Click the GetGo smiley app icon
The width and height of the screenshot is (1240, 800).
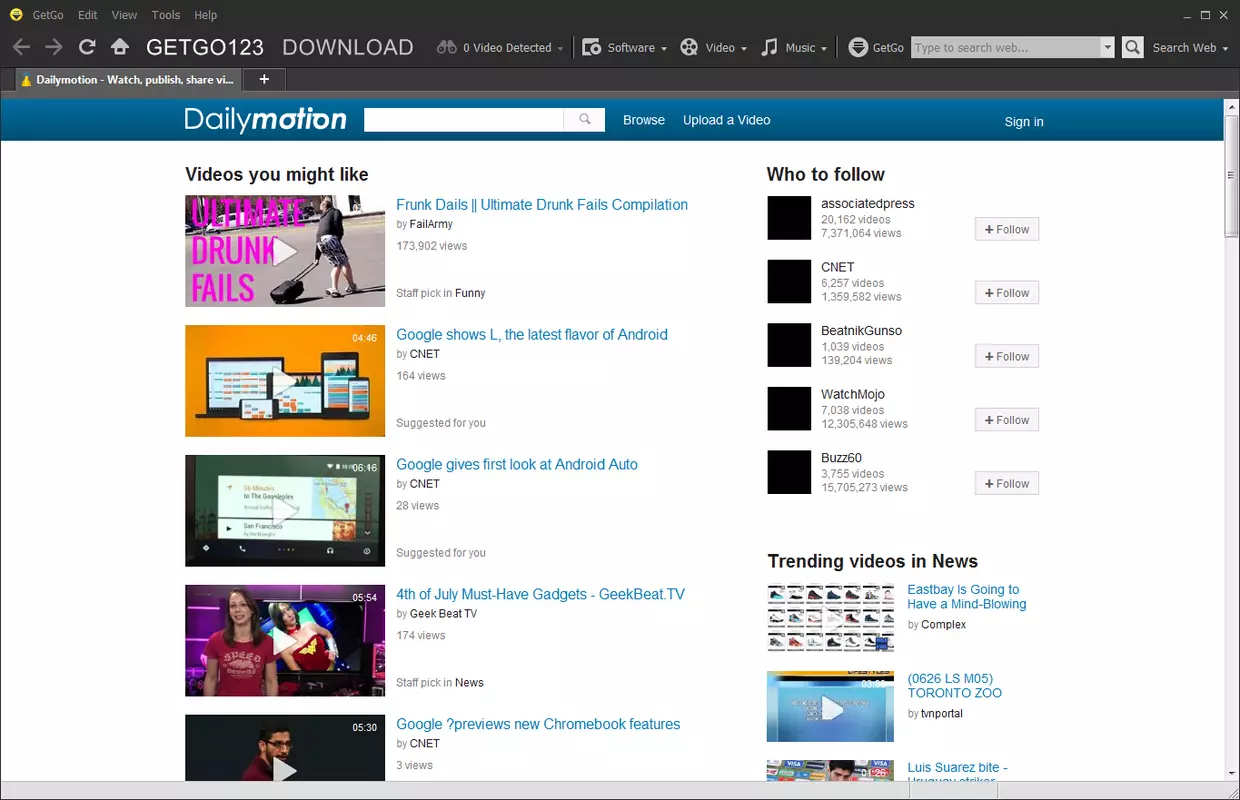(15, 15)
